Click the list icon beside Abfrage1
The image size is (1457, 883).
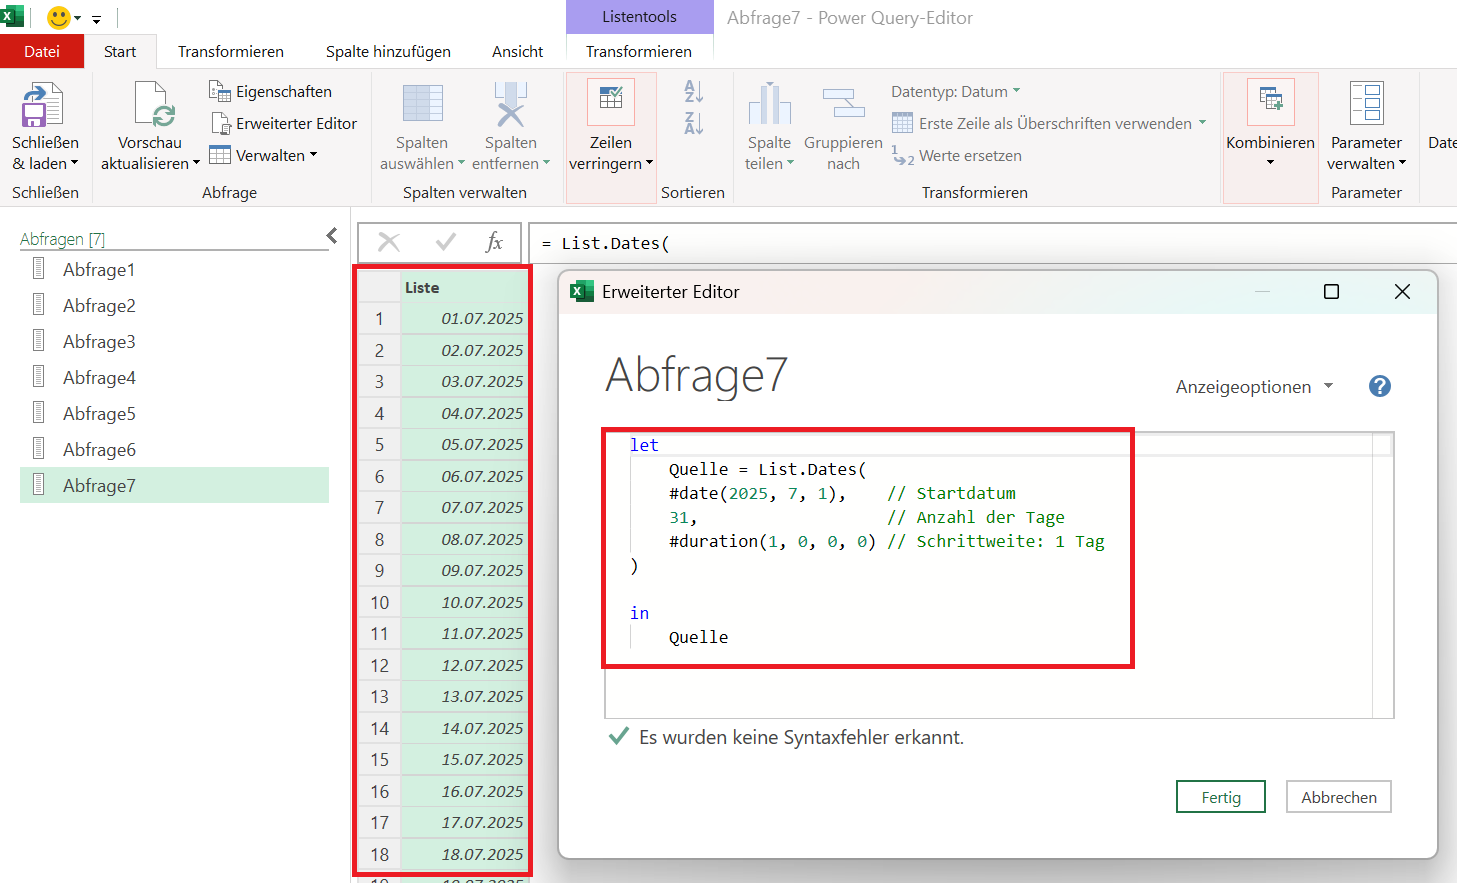(39, 268)
